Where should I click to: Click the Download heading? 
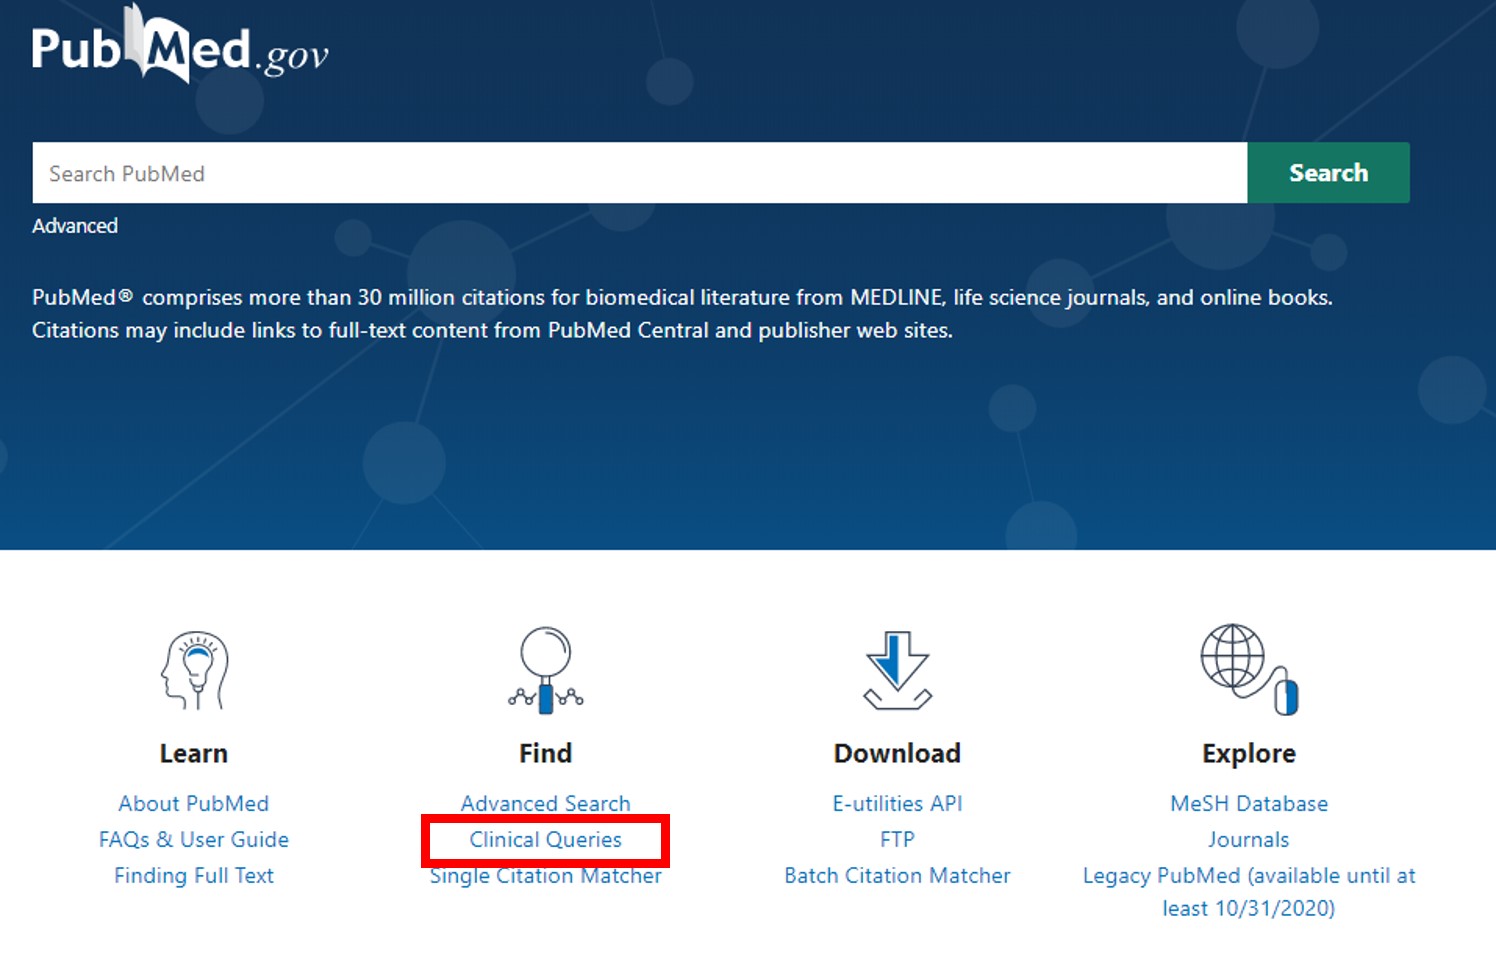[x=897, y=753]
